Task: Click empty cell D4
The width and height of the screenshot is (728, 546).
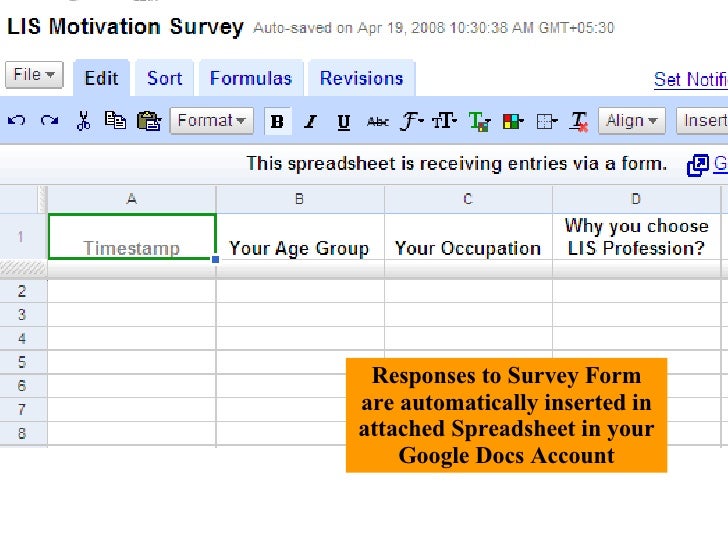Action: pos(636,338)
